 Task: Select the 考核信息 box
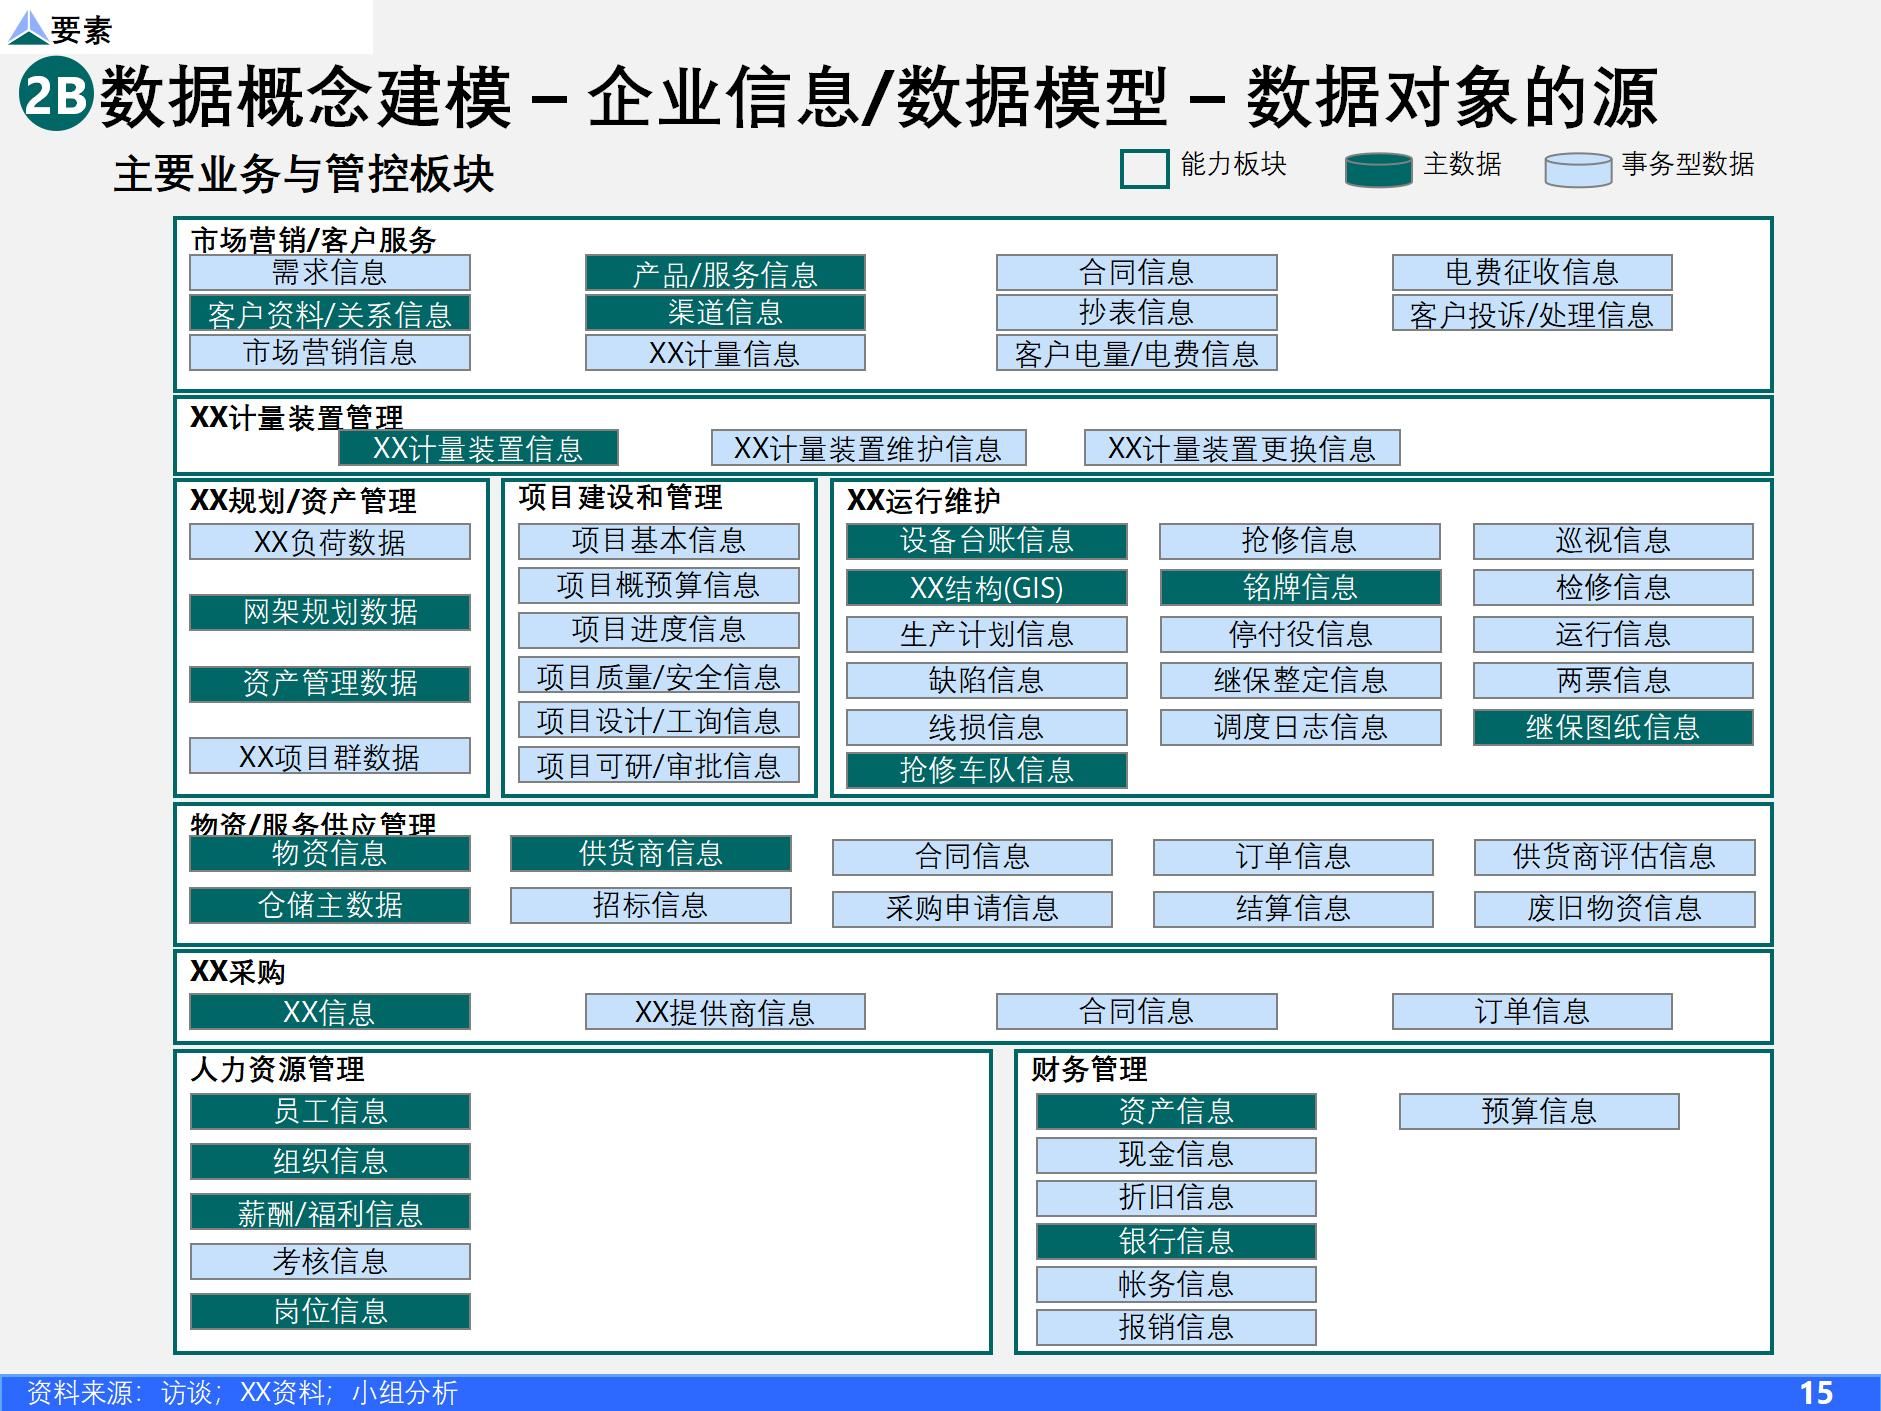click(x=330, y=1261)
